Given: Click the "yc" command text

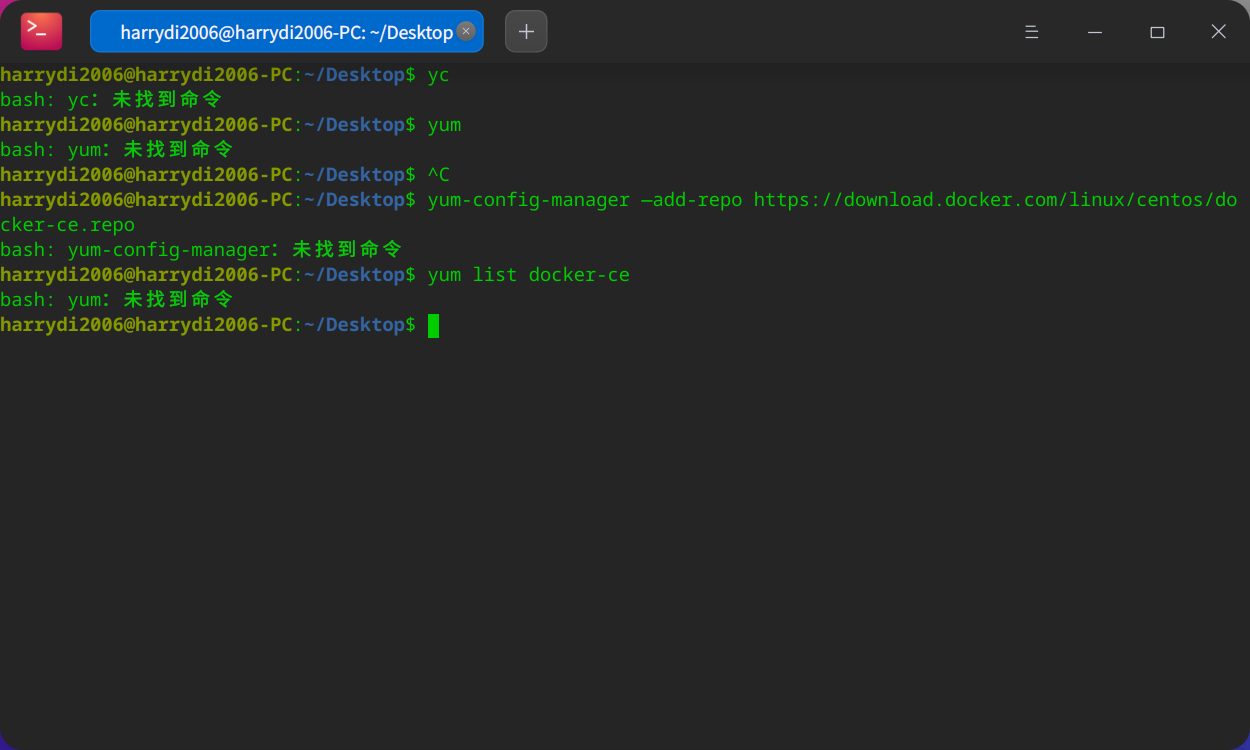Looking at the screenshot, I should click(438, 75).
